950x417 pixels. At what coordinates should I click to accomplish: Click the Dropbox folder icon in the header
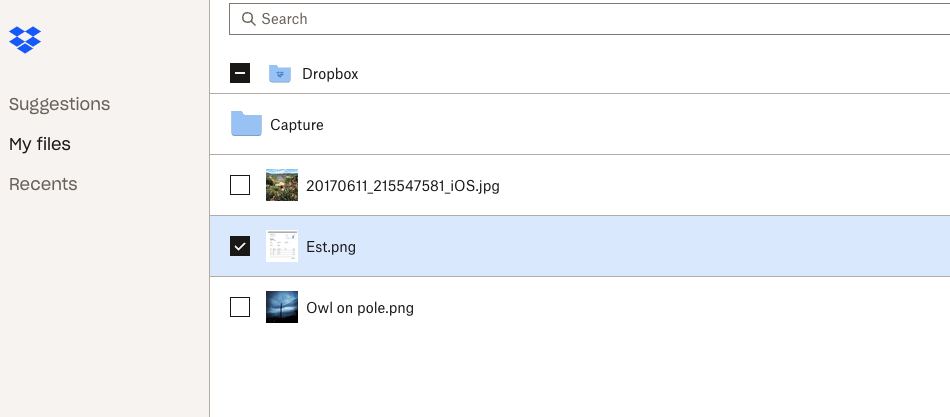click(x=280, y=74)
